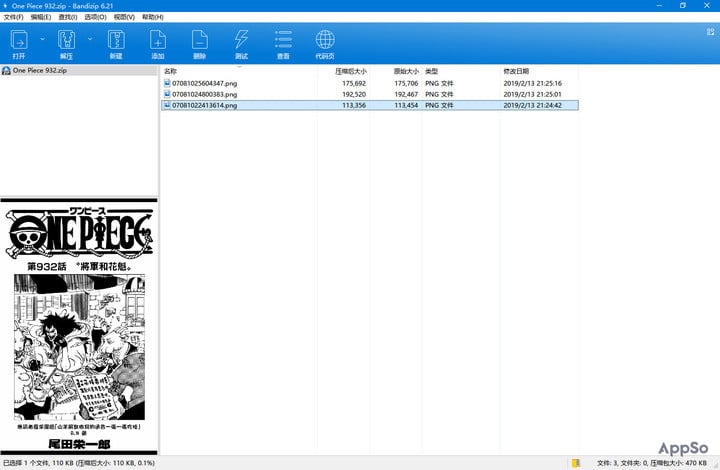The height and width of the screenshot is (470, 720).
Task: Expand the Open button dropdown arrow
Action: (43, 39)
